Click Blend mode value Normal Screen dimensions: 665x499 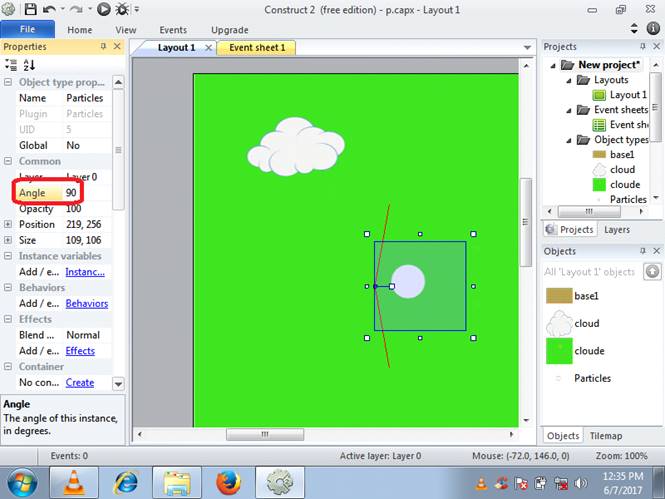pos(87,335)
